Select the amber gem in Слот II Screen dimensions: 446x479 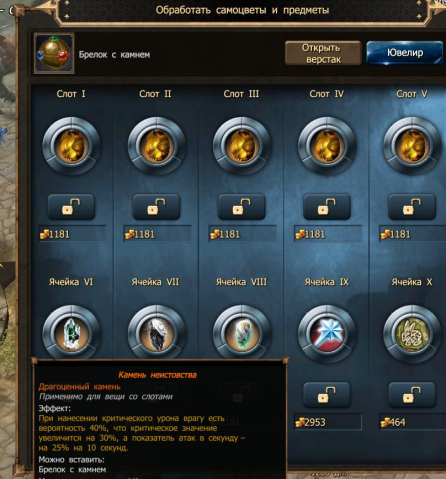tap(156, 146)
